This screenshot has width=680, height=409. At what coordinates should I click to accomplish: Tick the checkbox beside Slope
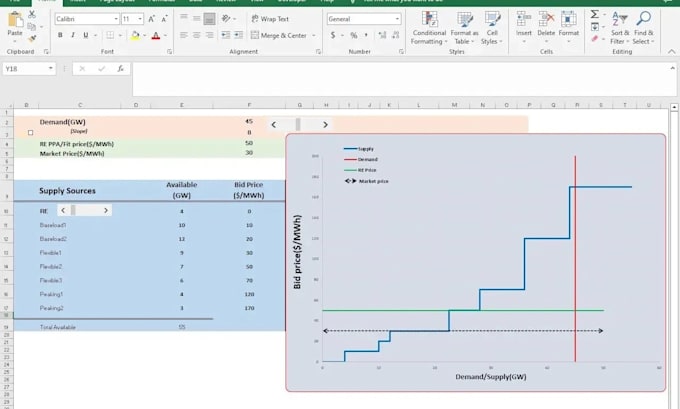[30, 133]
